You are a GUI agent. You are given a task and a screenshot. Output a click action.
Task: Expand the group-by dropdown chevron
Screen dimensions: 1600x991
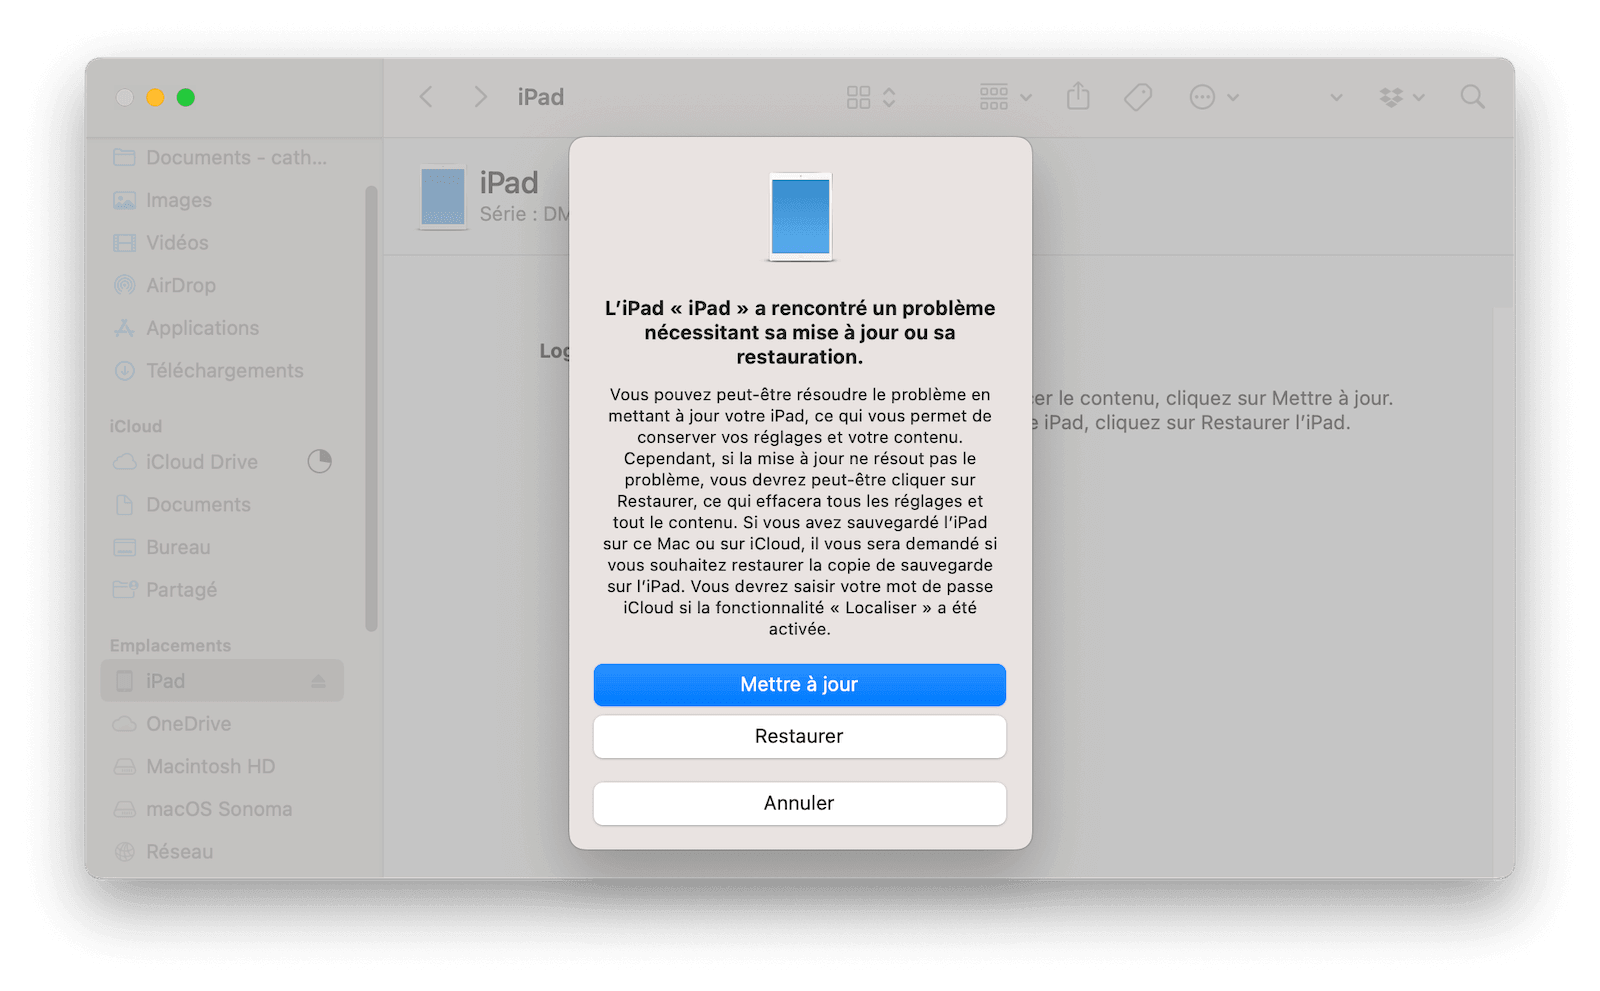click(x=1026, y=98)
